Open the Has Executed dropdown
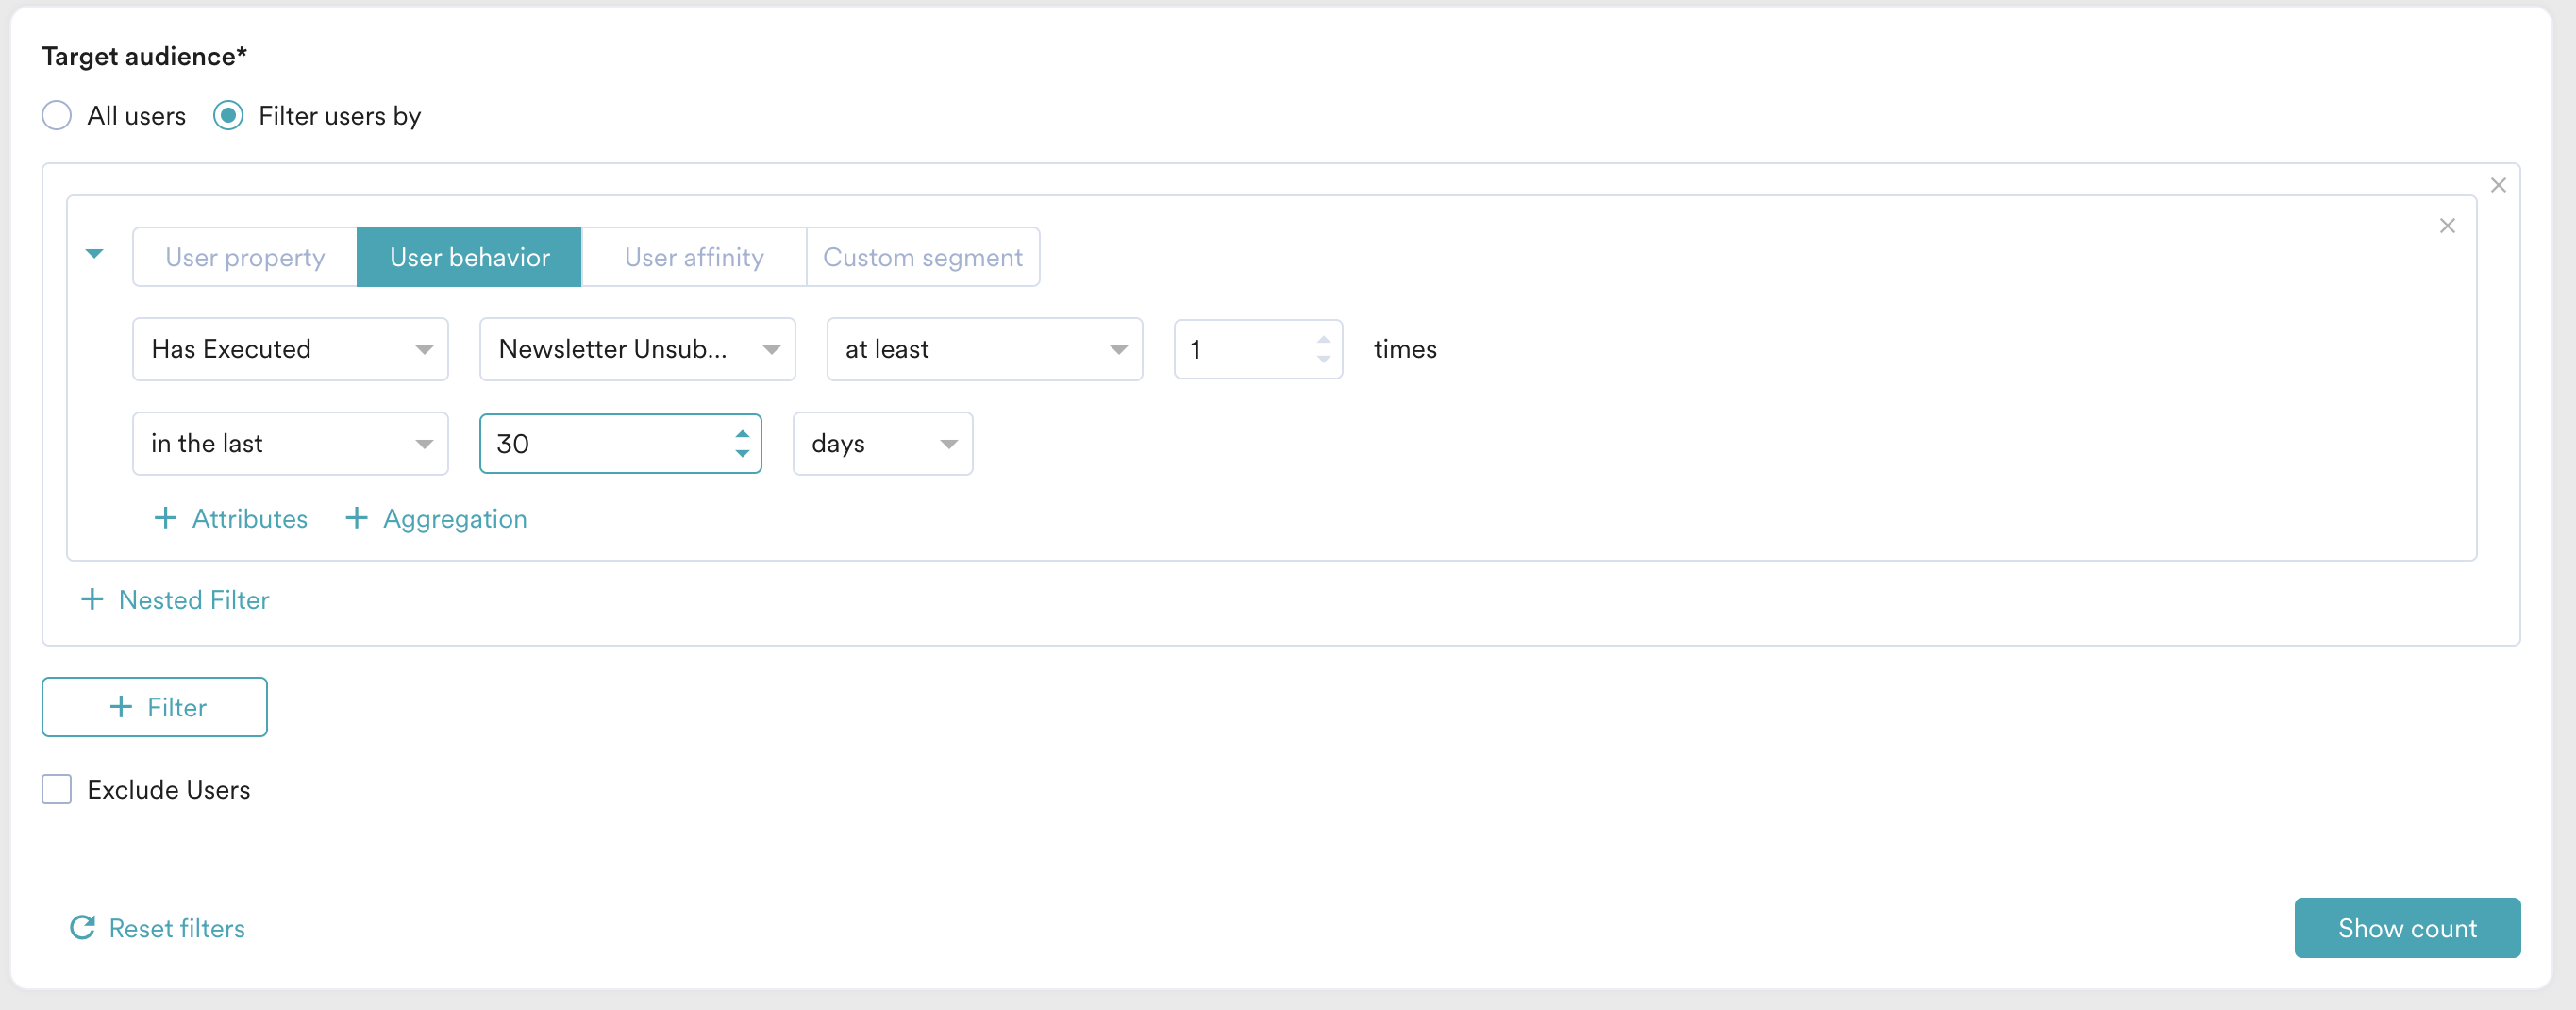The image size is (2576, 1010). coord(290,349)
